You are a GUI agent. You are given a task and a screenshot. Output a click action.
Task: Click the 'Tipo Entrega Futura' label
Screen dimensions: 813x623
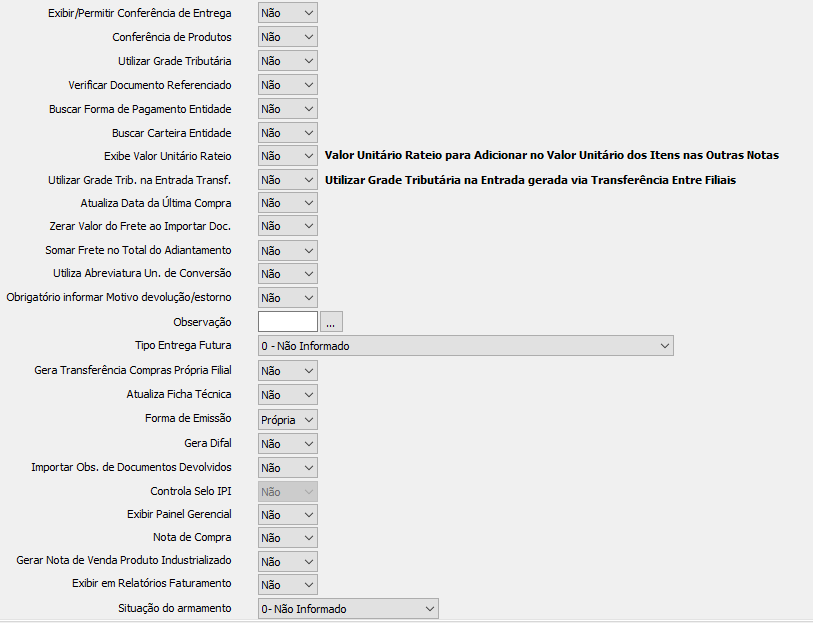point(183,345)
